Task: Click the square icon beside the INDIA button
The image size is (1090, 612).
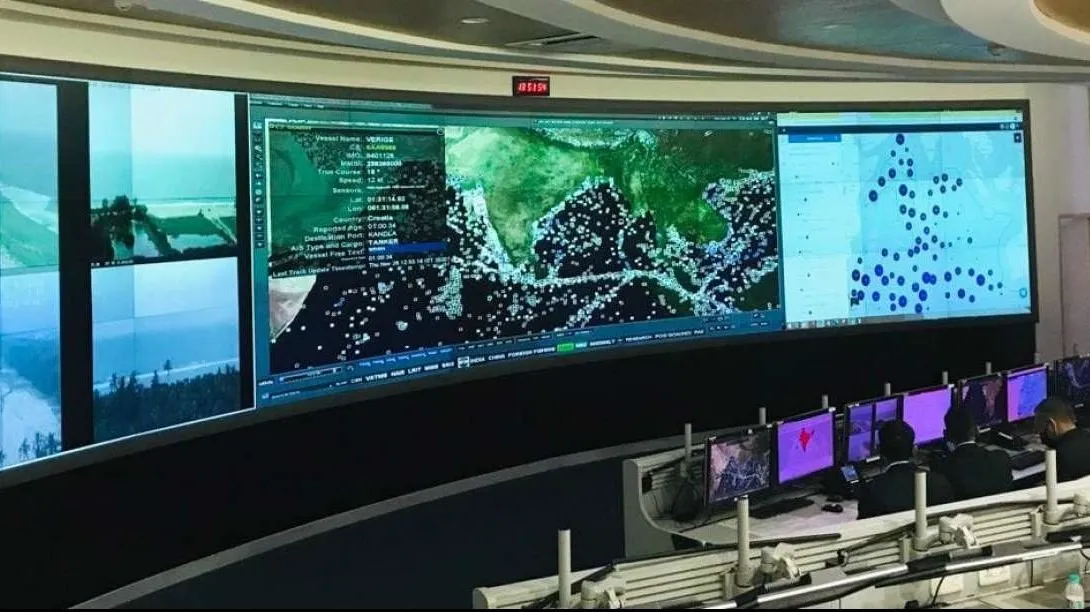Action: [463, 360]
